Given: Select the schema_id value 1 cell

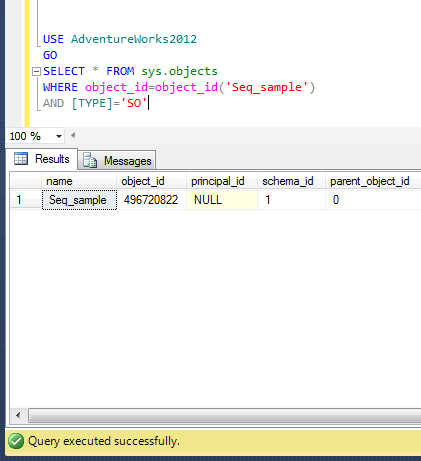Looking at the screenshot, I should click(291, 200).
